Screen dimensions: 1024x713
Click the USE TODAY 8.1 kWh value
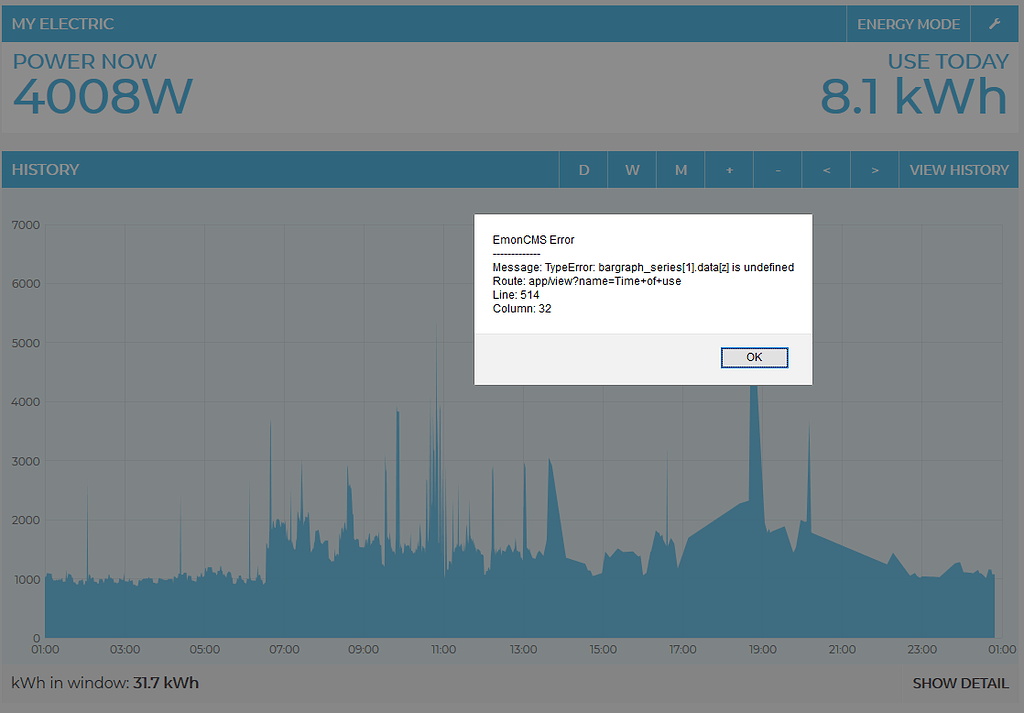[x=913, y=95]
